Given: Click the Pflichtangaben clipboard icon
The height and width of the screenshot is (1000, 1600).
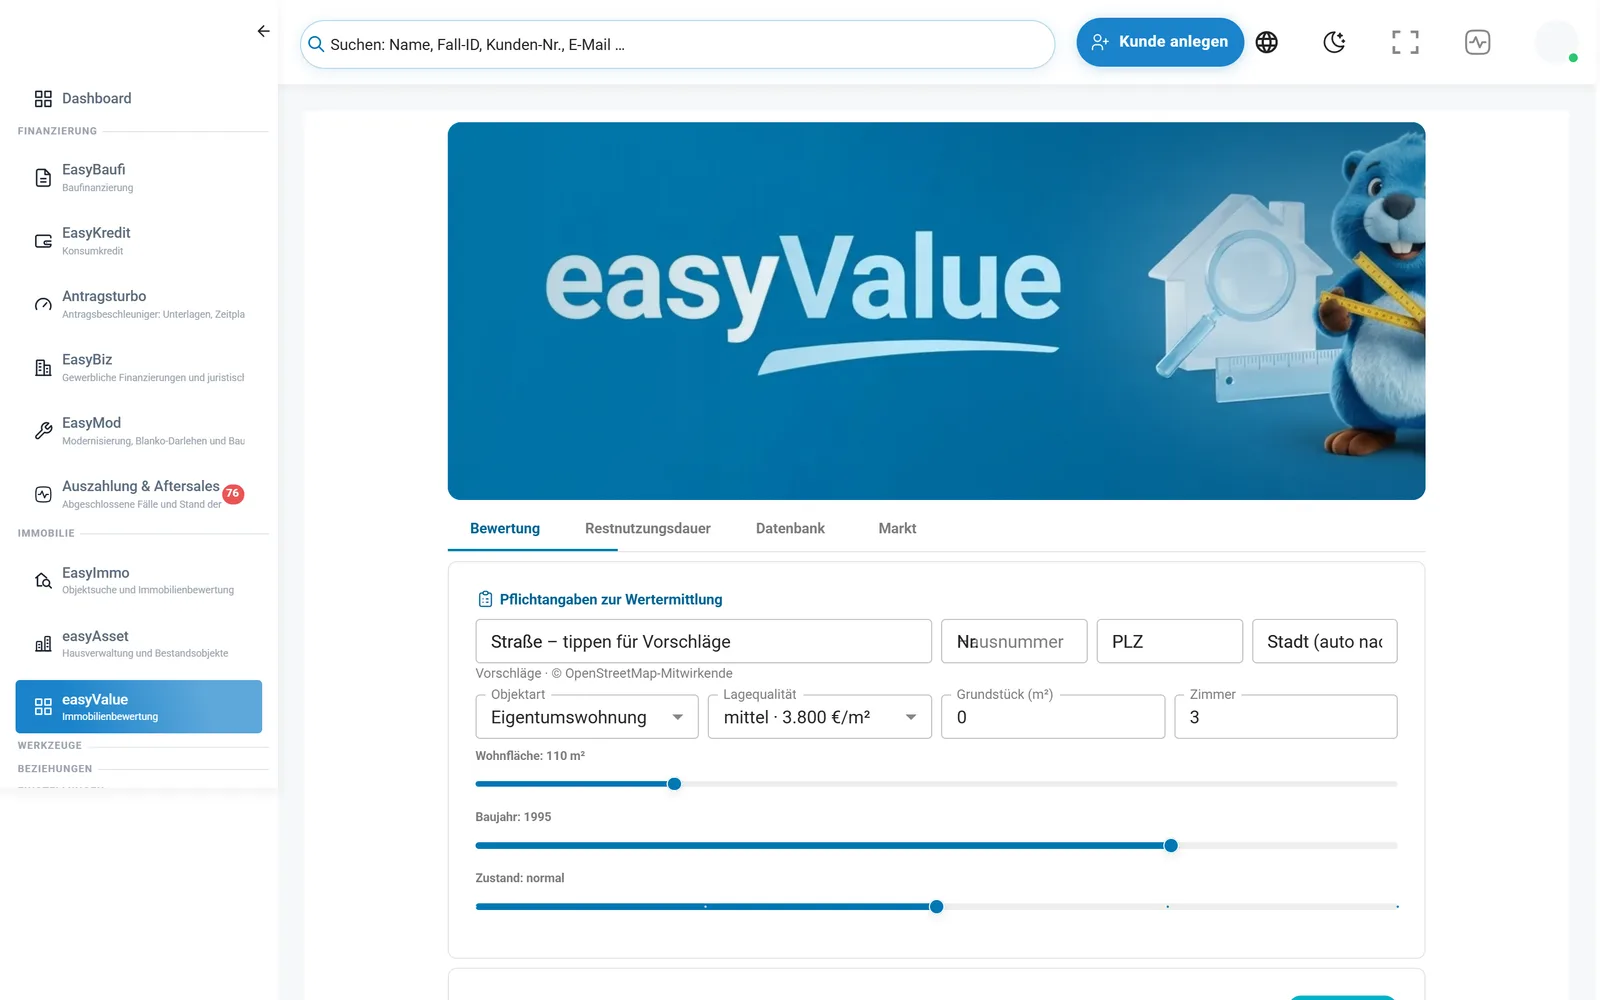Looking at the screenshot, I should [485, 599].
